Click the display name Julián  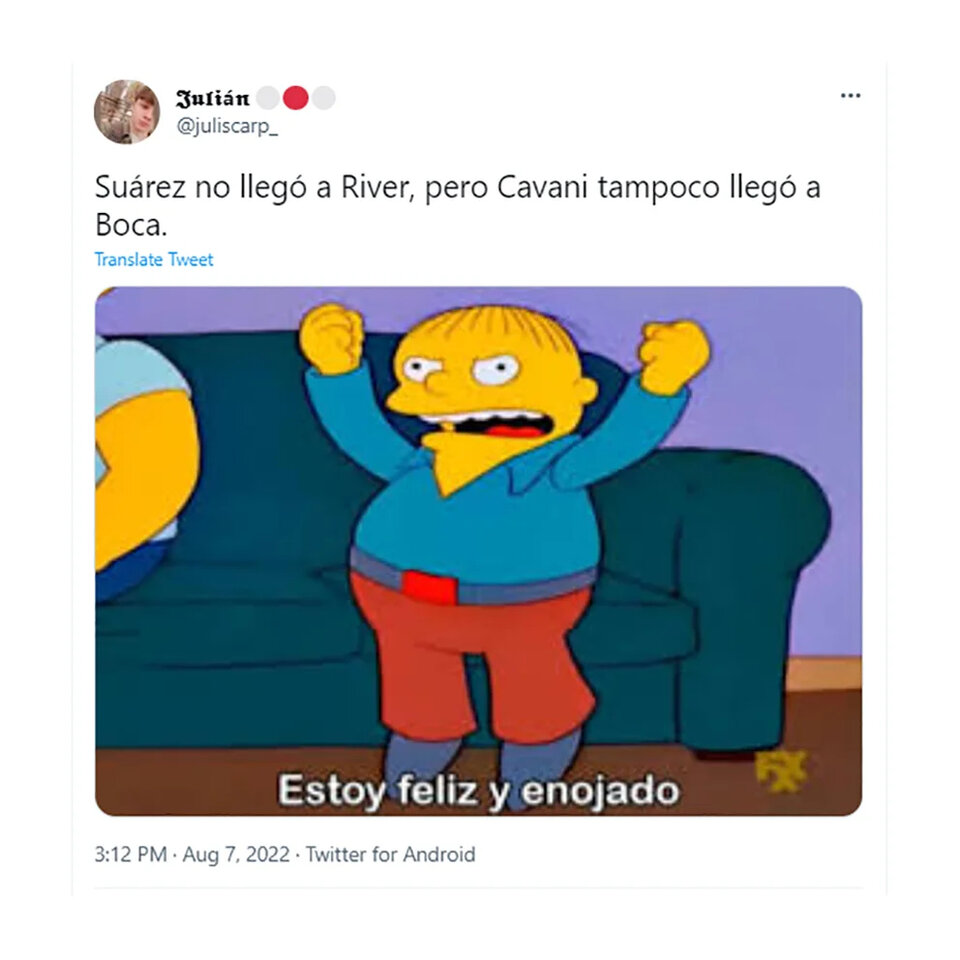point(212,98)
